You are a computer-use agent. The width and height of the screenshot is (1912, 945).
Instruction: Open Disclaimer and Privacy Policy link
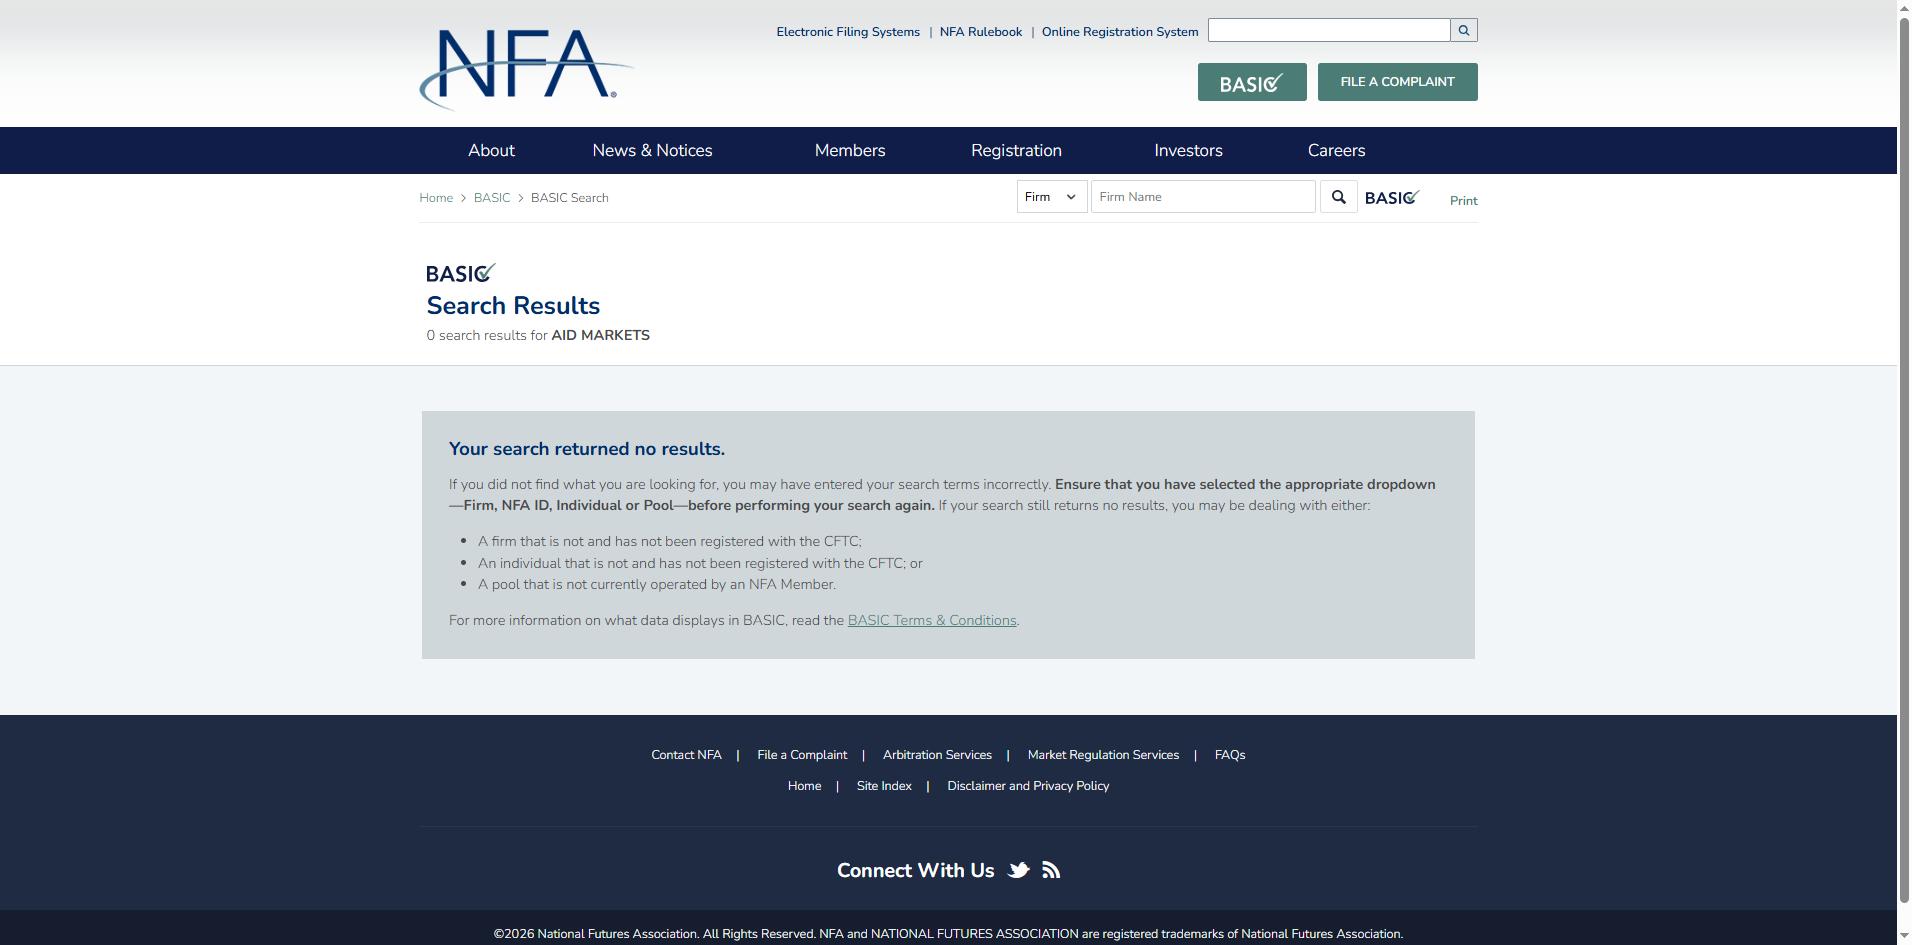click(1028, 786)
